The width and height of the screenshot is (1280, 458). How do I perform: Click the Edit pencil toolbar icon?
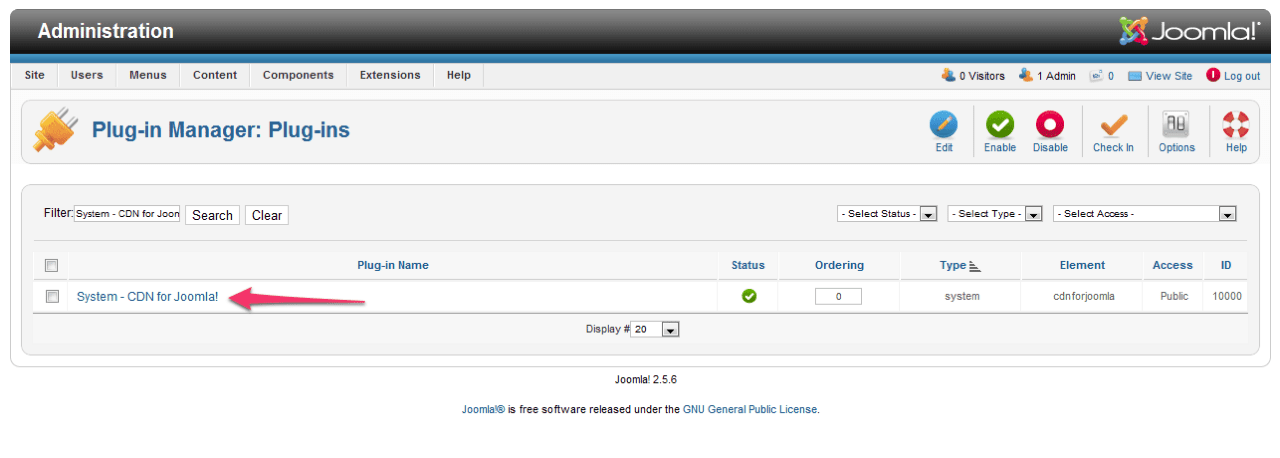click(x=944, y=125)
